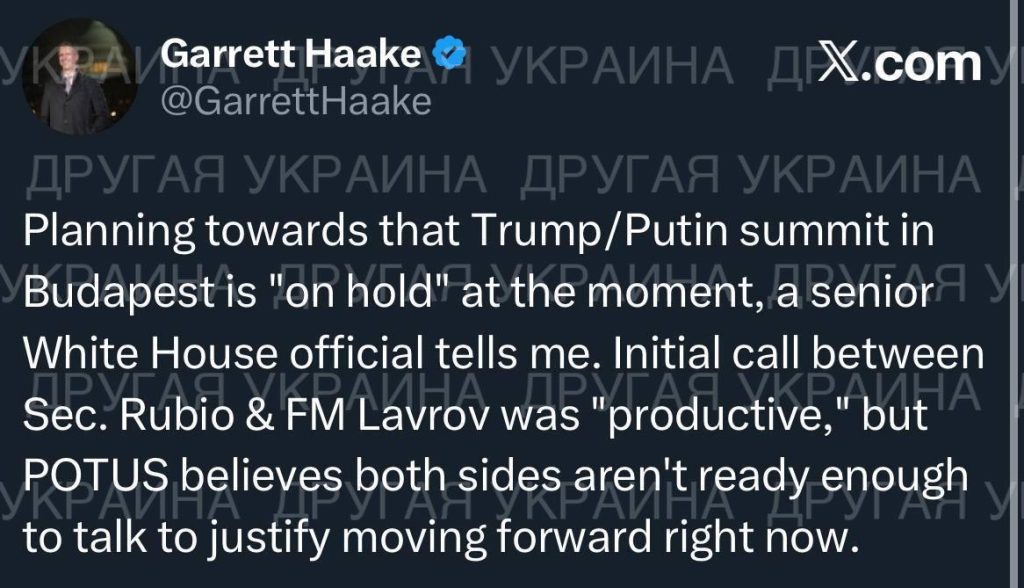This screenshot has height=588, width=1024.
Task: Open the @GarrettHaake handle link
Action: coord(295,101)
